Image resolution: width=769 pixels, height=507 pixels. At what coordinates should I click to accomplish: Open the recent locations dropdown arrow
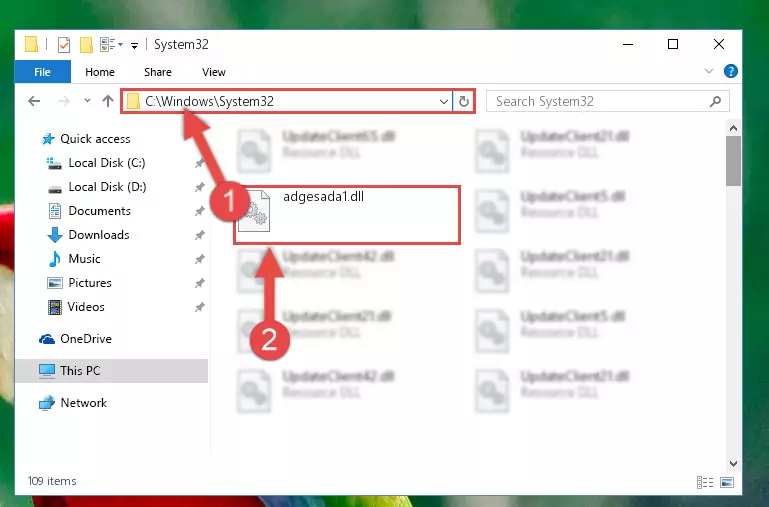(x=87, y=101)
